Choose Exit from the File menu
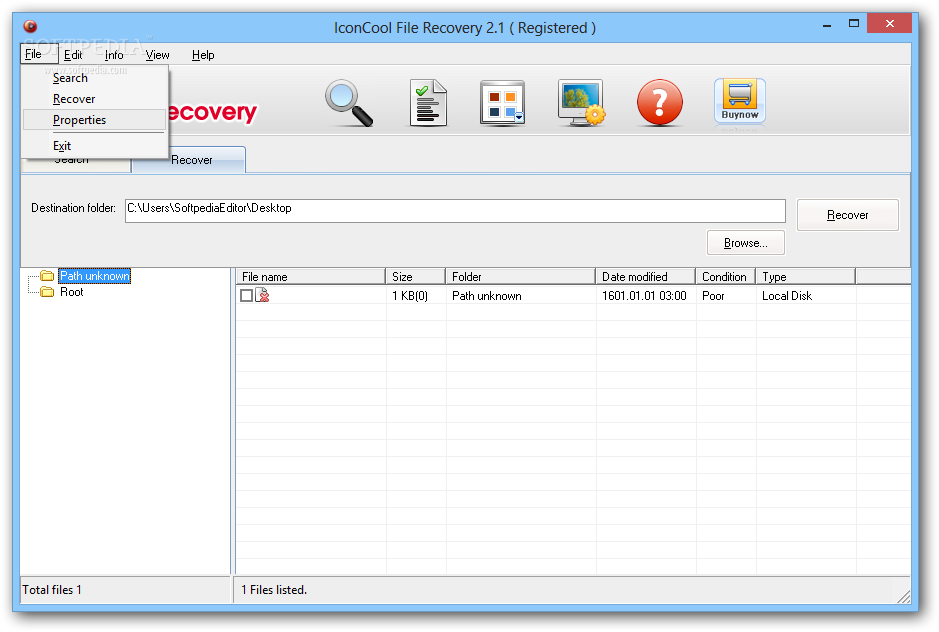 94,146
